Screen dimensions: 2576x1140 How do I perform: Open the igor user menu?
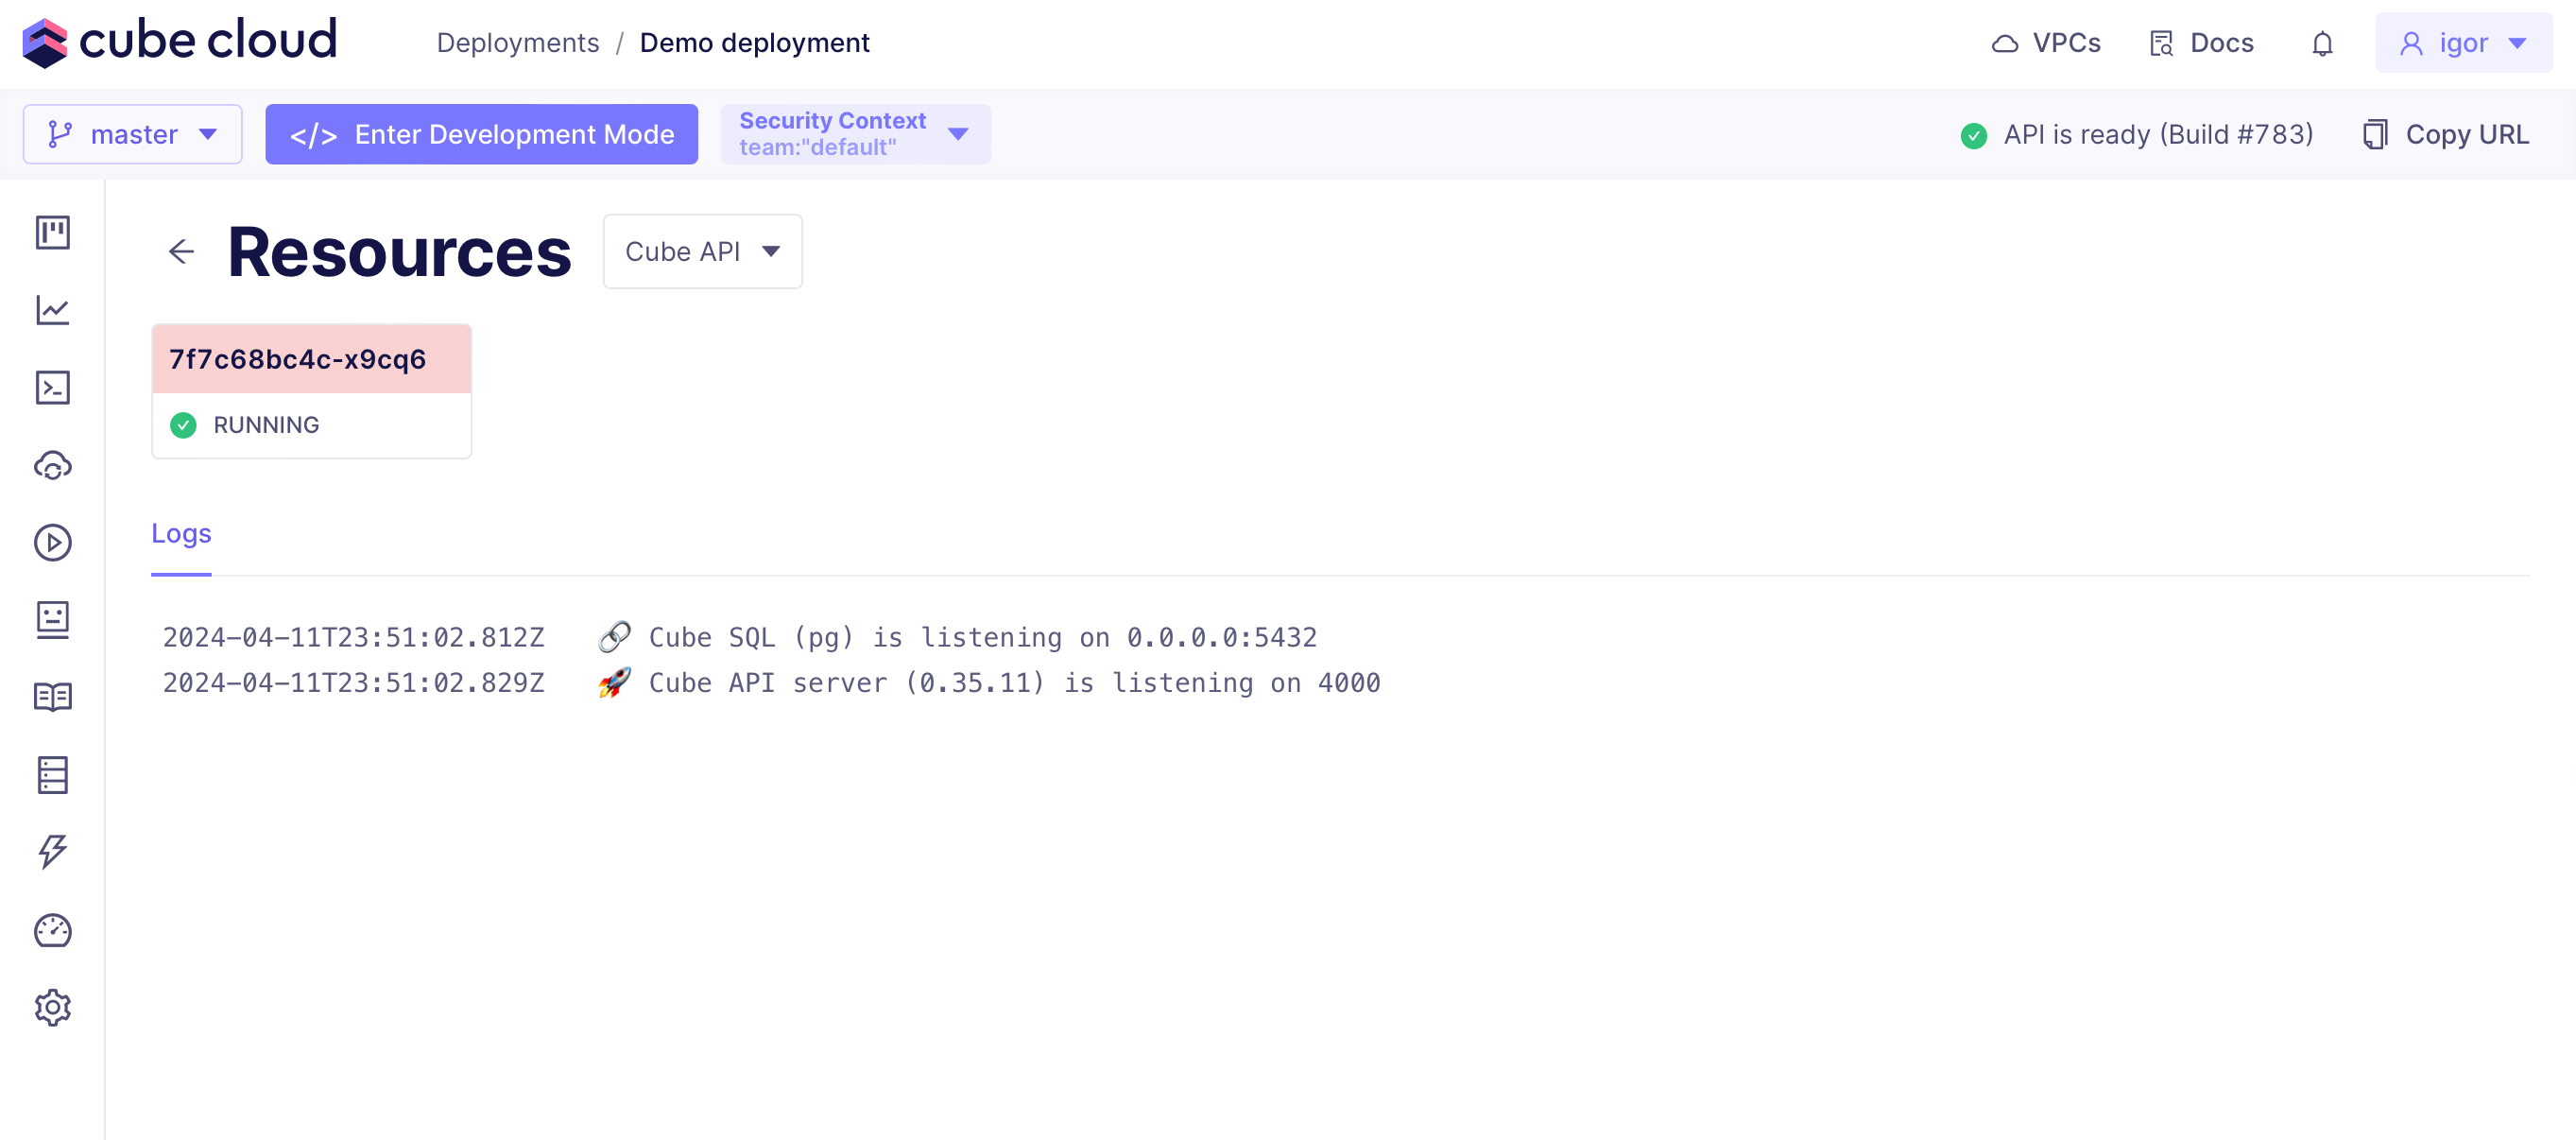point(2462,43)
